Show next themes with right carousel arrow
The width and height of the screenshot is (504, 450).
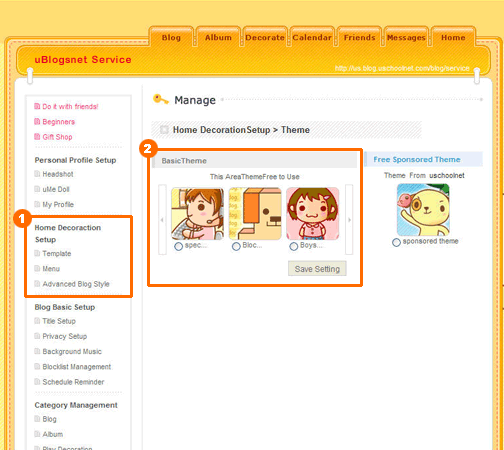coord(349,220)
